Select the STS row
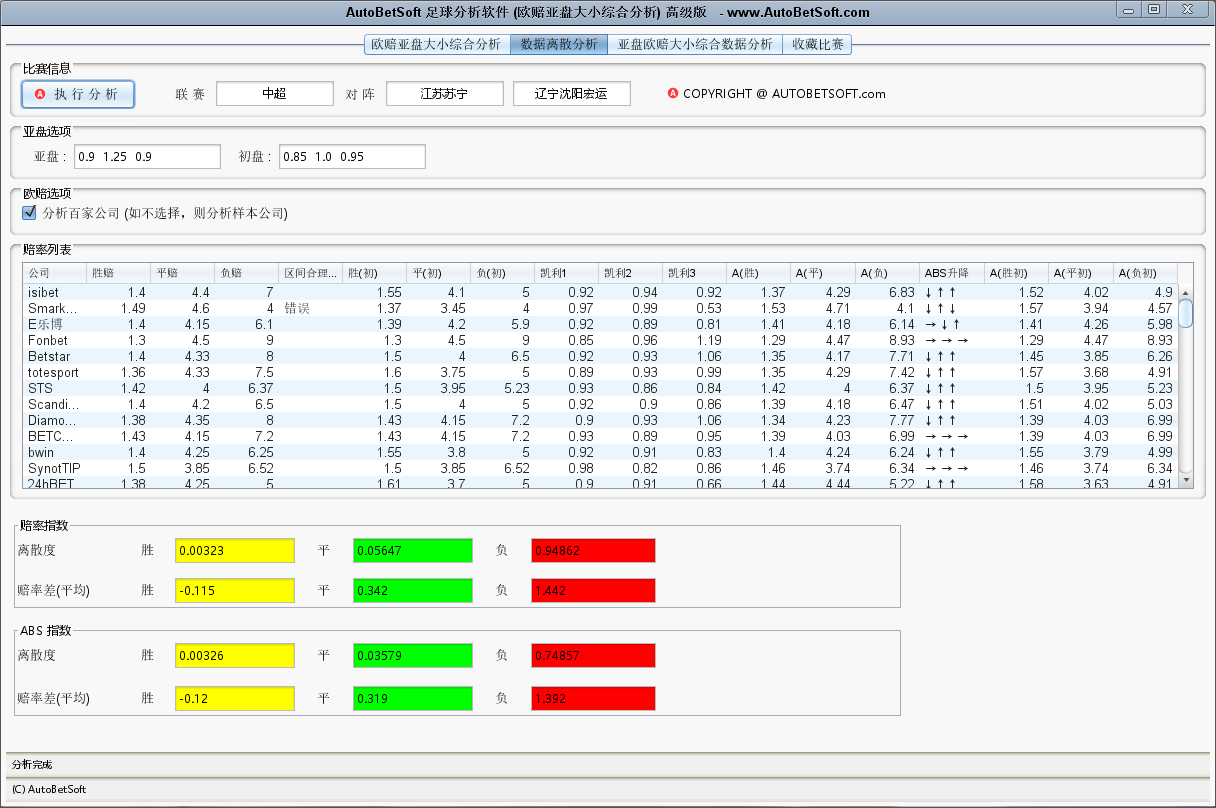1216x808 pixels. 600,388
